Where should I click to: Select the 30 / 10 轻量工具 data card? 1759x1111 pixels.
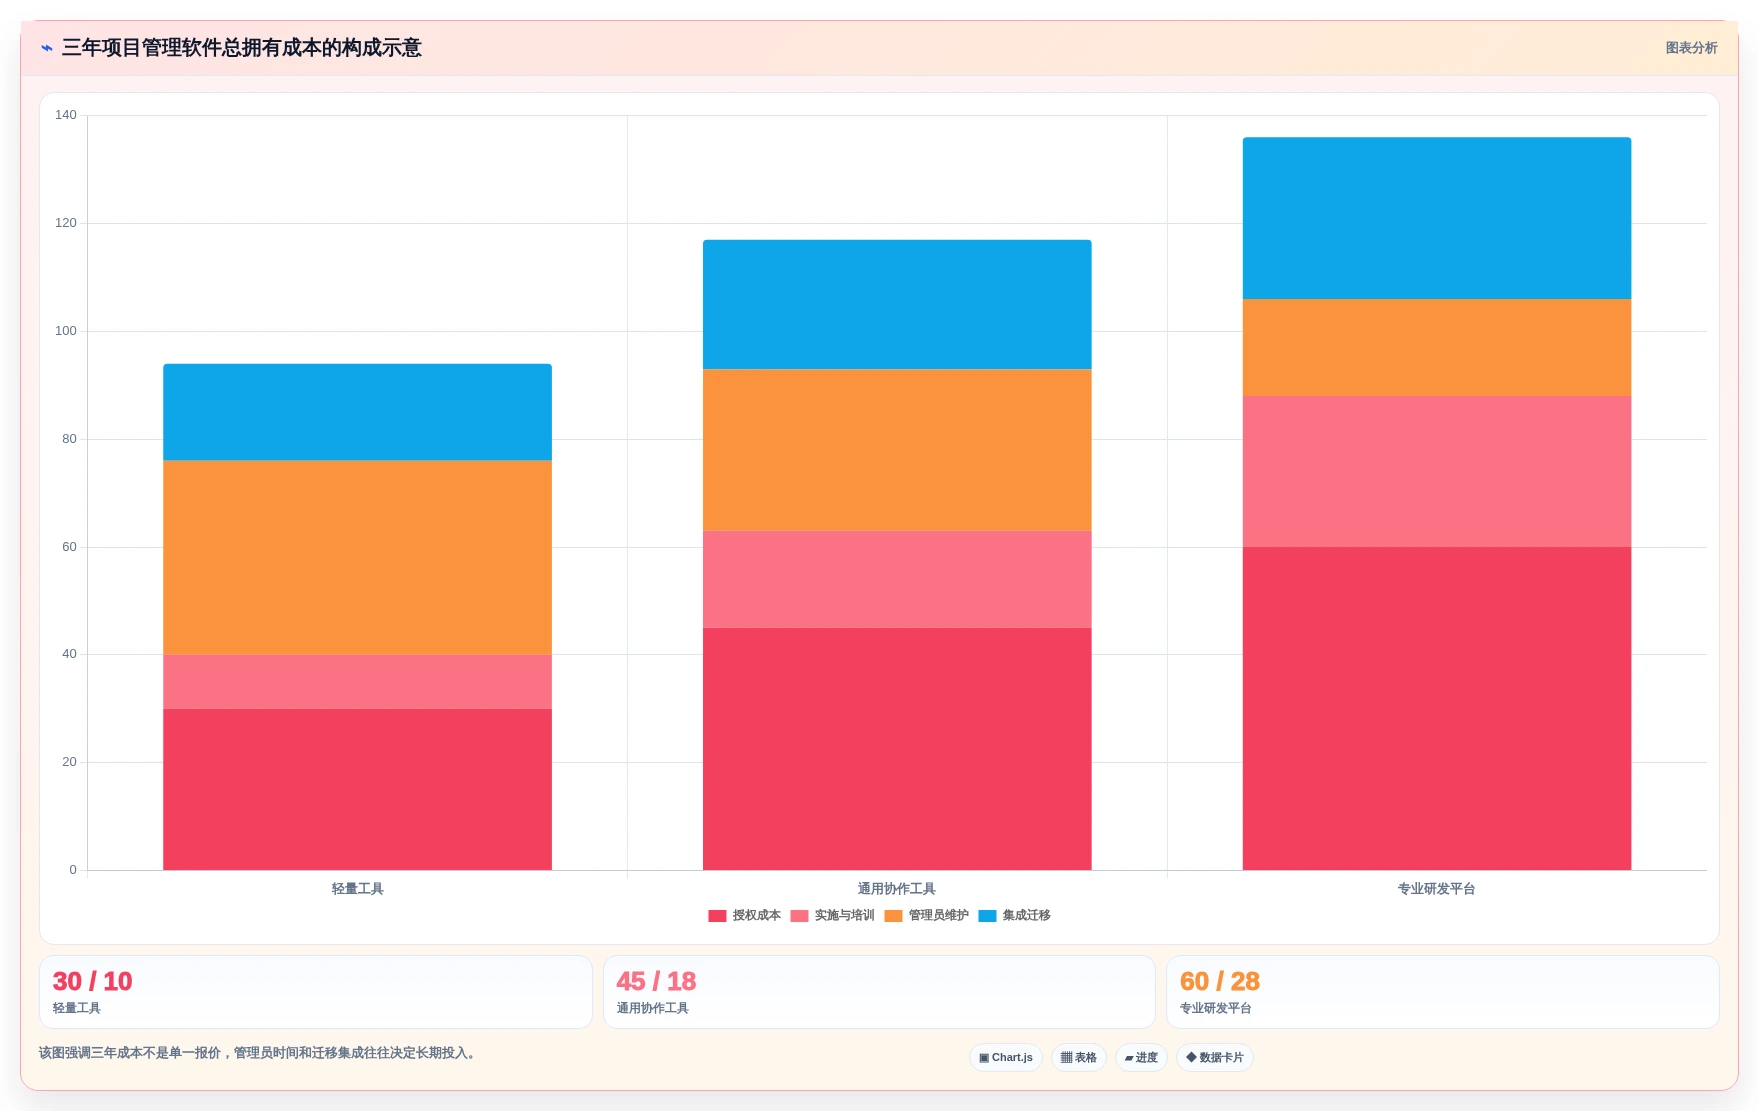316,992
